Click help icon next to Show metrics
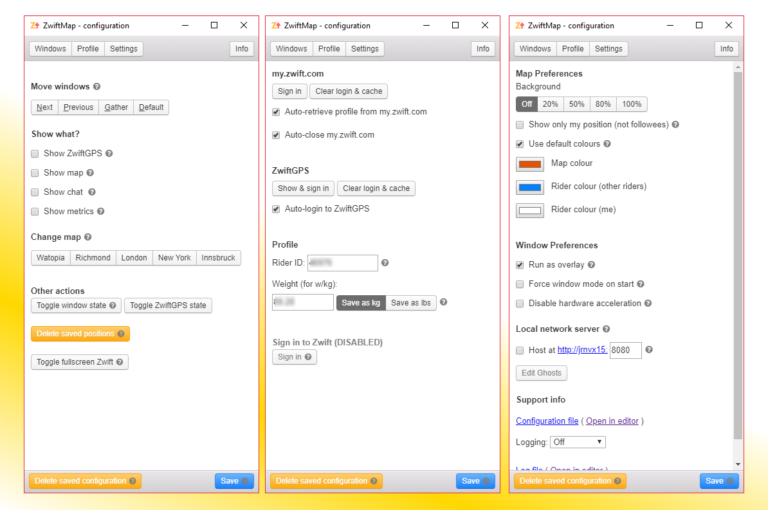This screenshot has height=510, width=768. 100,211
